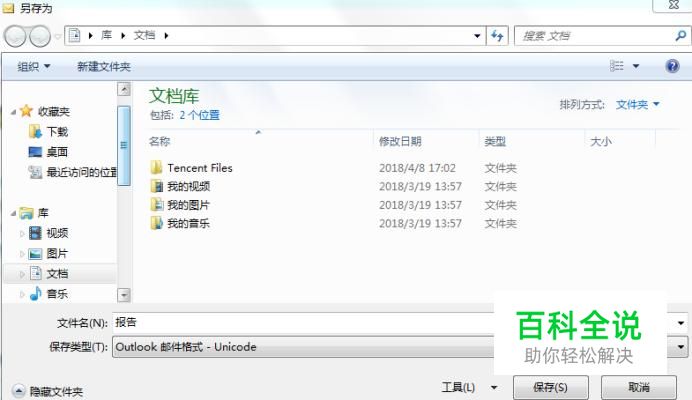Click the navigation pane scroll down arrow
Viewport: 692px width, 400px height.
coord(124,294)
